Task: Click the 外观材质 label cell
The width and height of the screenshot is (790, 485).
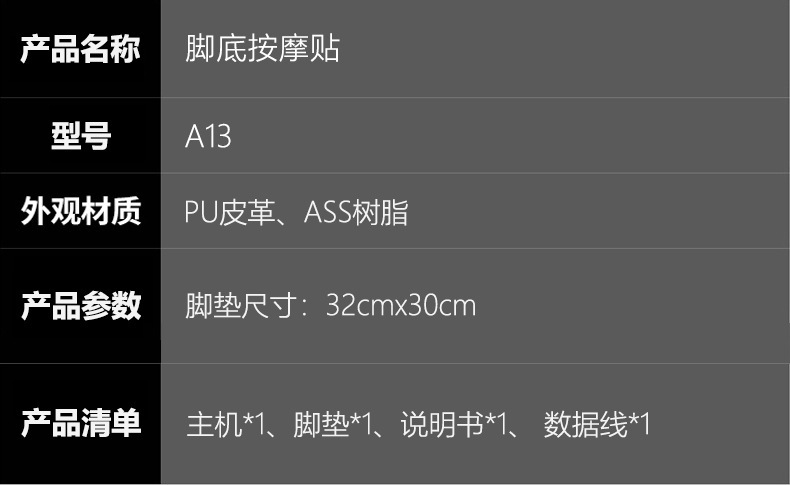Action: coord(80,211)
